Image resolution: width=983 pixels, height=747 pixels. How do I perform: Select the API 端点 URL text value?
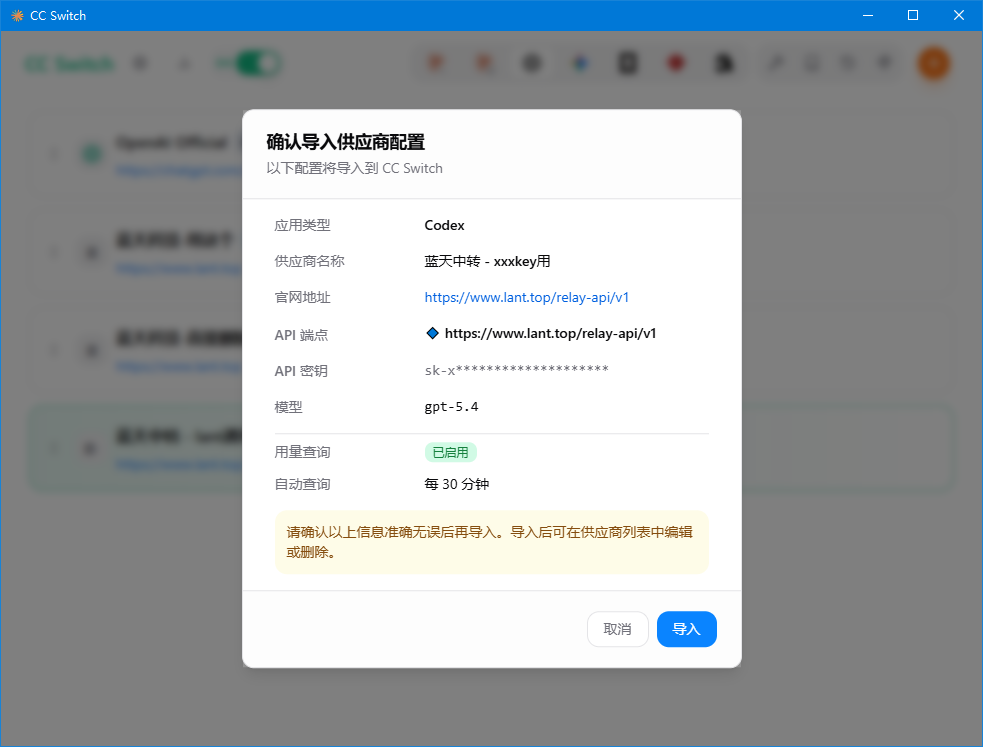(550, 333)
